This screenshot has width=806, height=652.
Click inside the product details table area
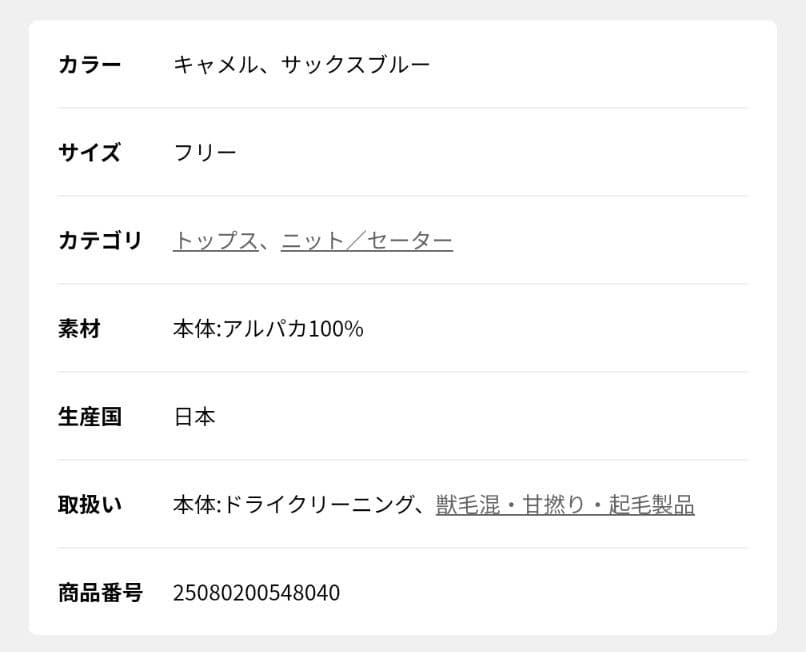click(x=600, y=328)
